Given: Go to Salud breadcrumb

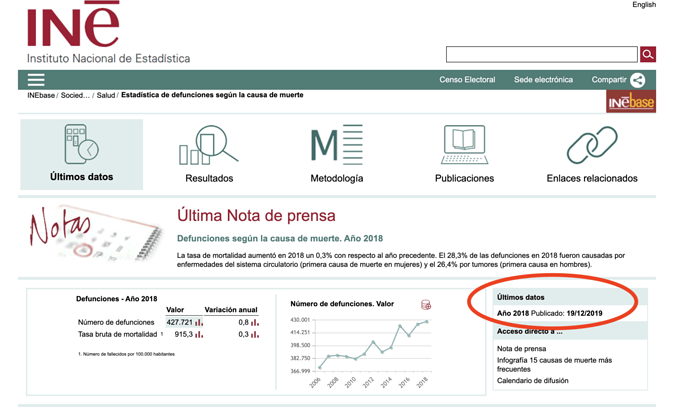Looking at the screenshot, I should 106,95.
